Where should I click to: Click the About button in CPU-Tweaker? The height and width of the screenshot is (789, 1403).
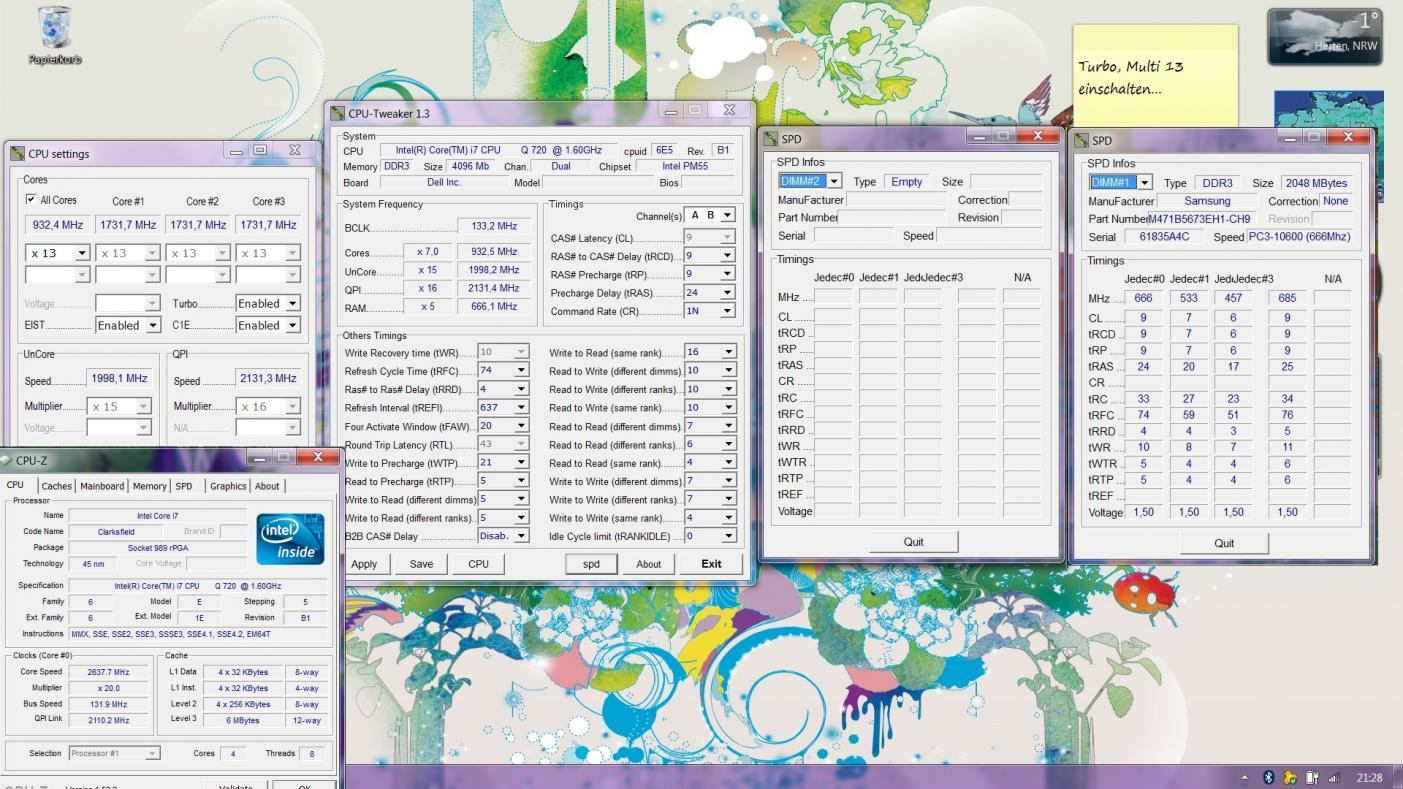(648, 564)
